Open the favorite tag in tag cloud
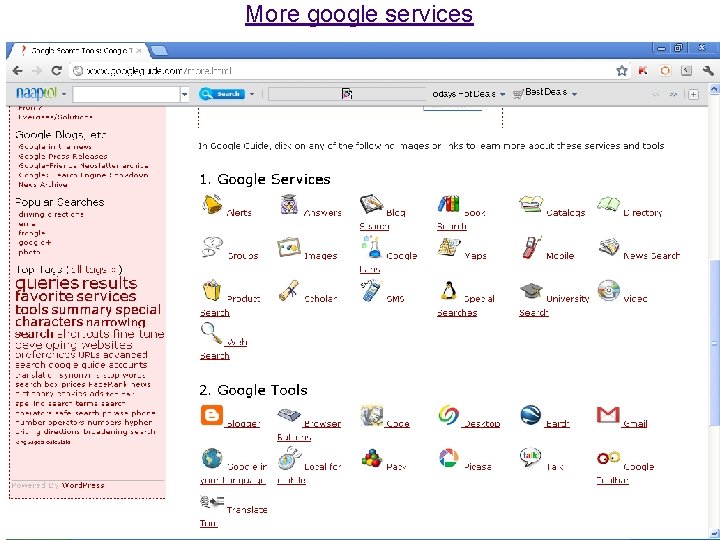 pos(45,296)
